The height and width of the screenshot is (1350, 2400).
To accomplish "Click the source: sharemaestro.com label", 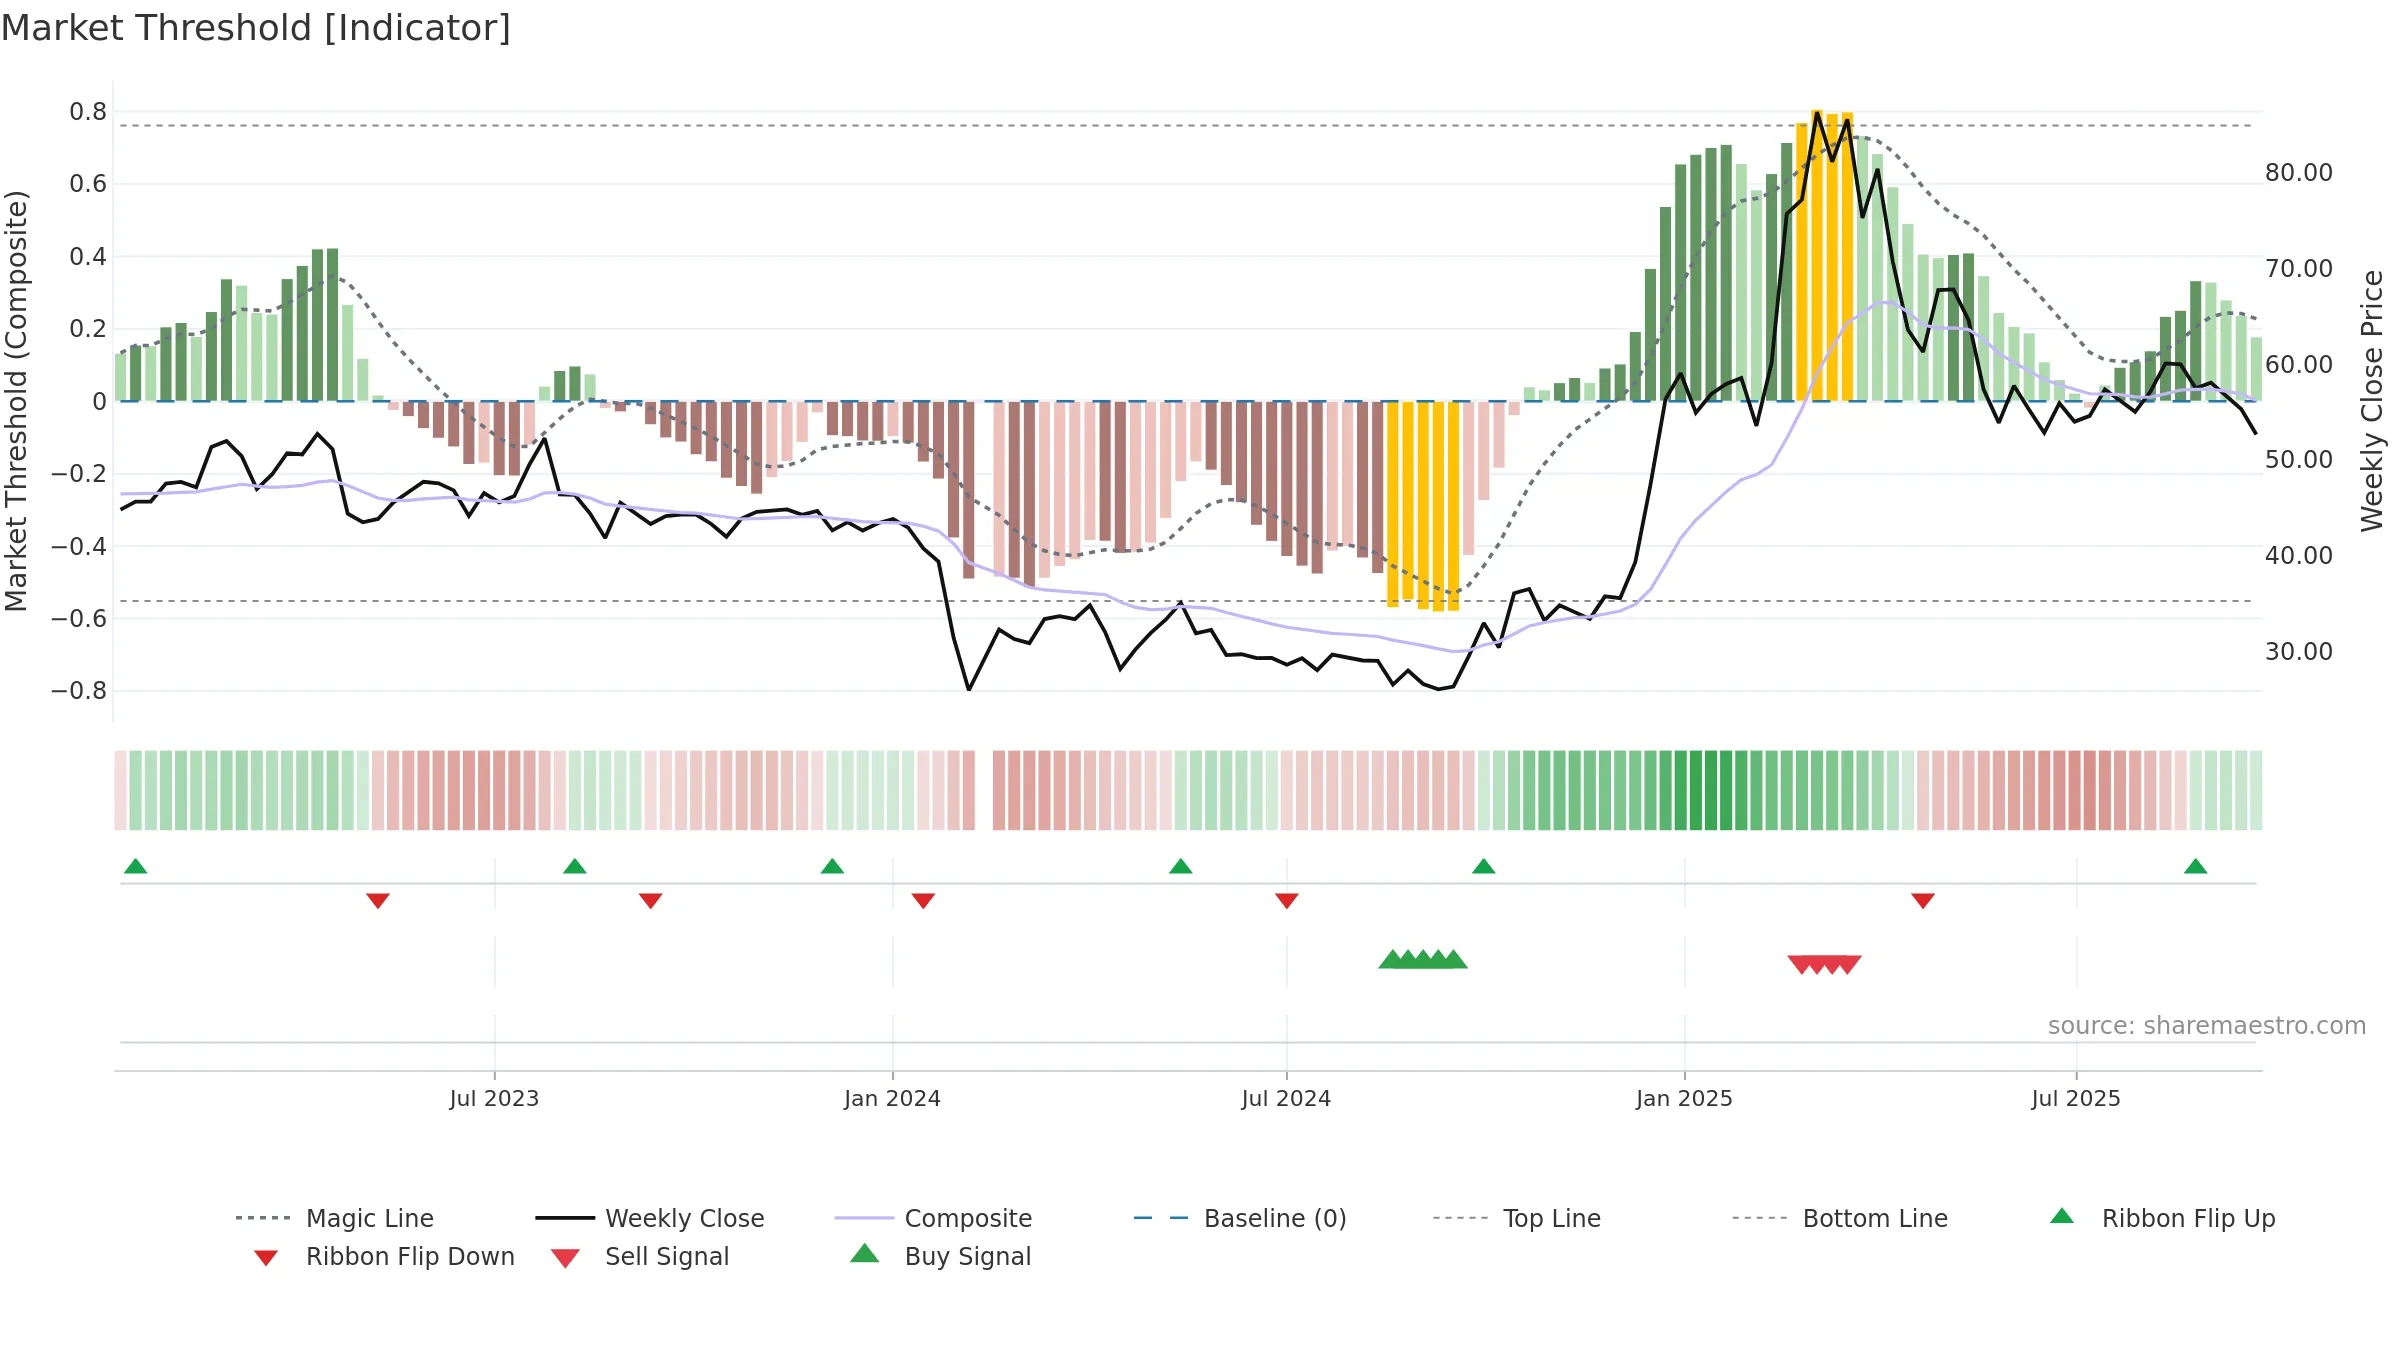I will (2207, 1026).
